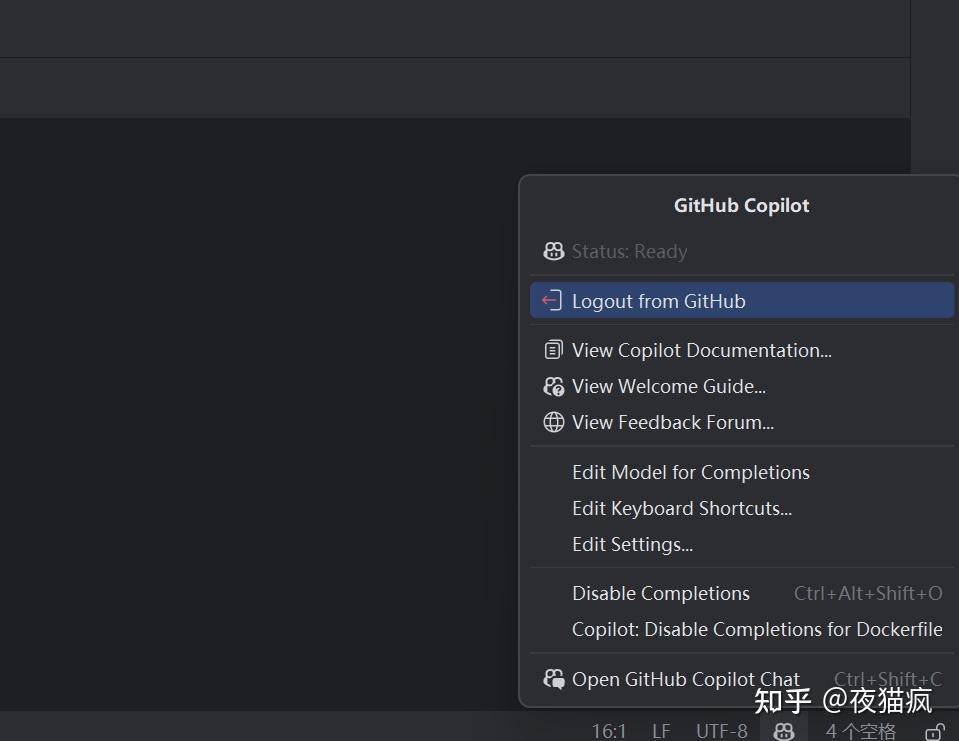The image size is (959, 741).
Task: Open the 4 个空格 indent settings
Action: [861, 731]
